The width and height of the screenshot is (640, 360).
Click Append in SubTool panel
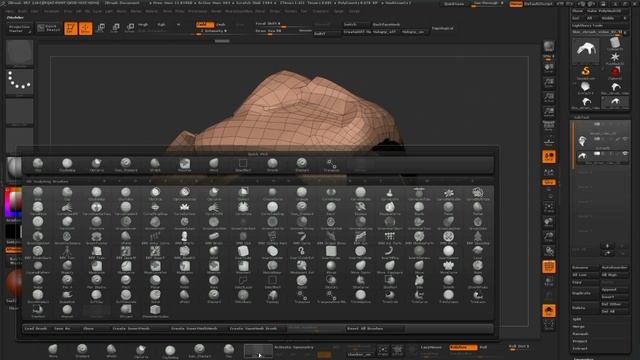coord(614,290)
